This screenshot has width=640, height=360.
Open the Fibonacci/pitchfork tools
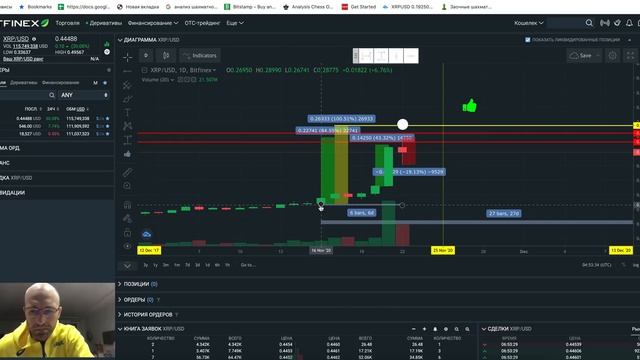[x=127, y=85]
